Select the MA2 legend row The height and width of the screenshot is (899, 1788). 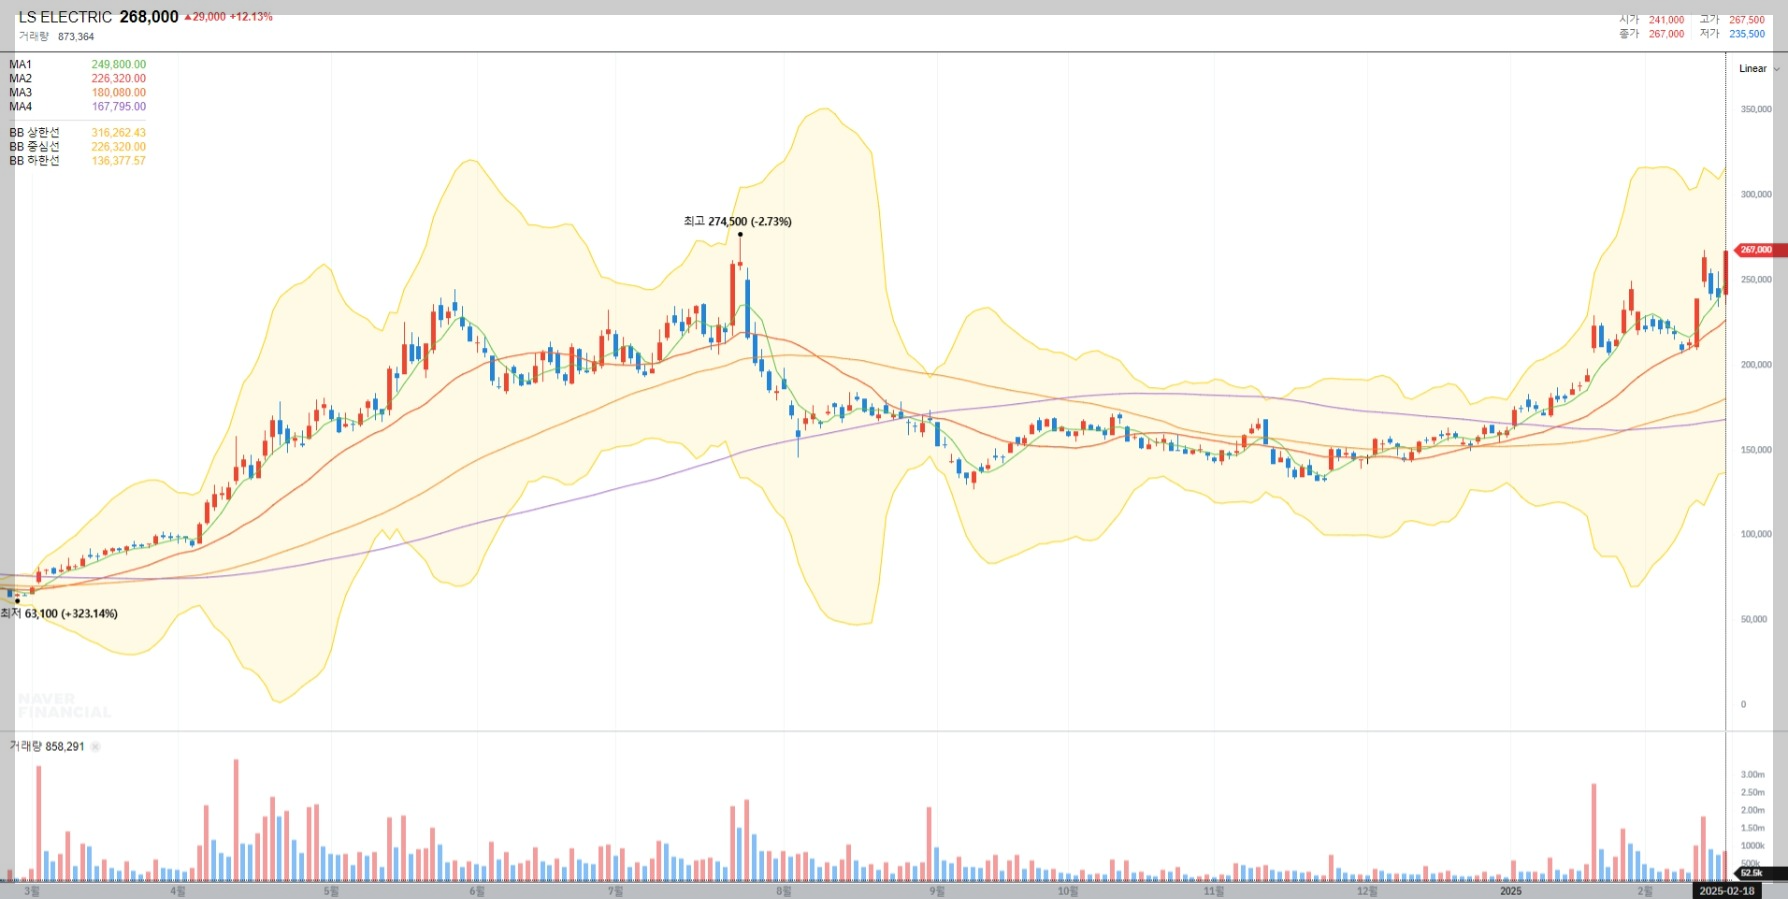point(77,79)
